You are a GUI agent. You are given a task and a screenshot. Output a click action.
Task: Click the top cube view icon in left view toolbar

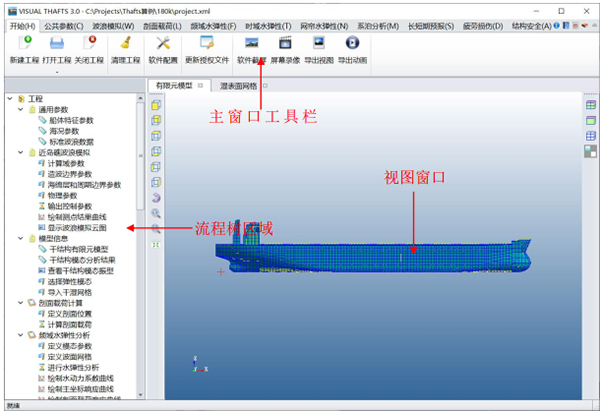pos(157,104)
